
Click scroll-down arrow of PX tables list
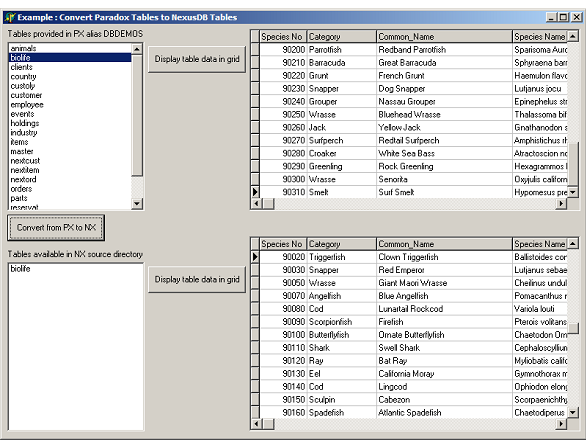tap(137, 204)
